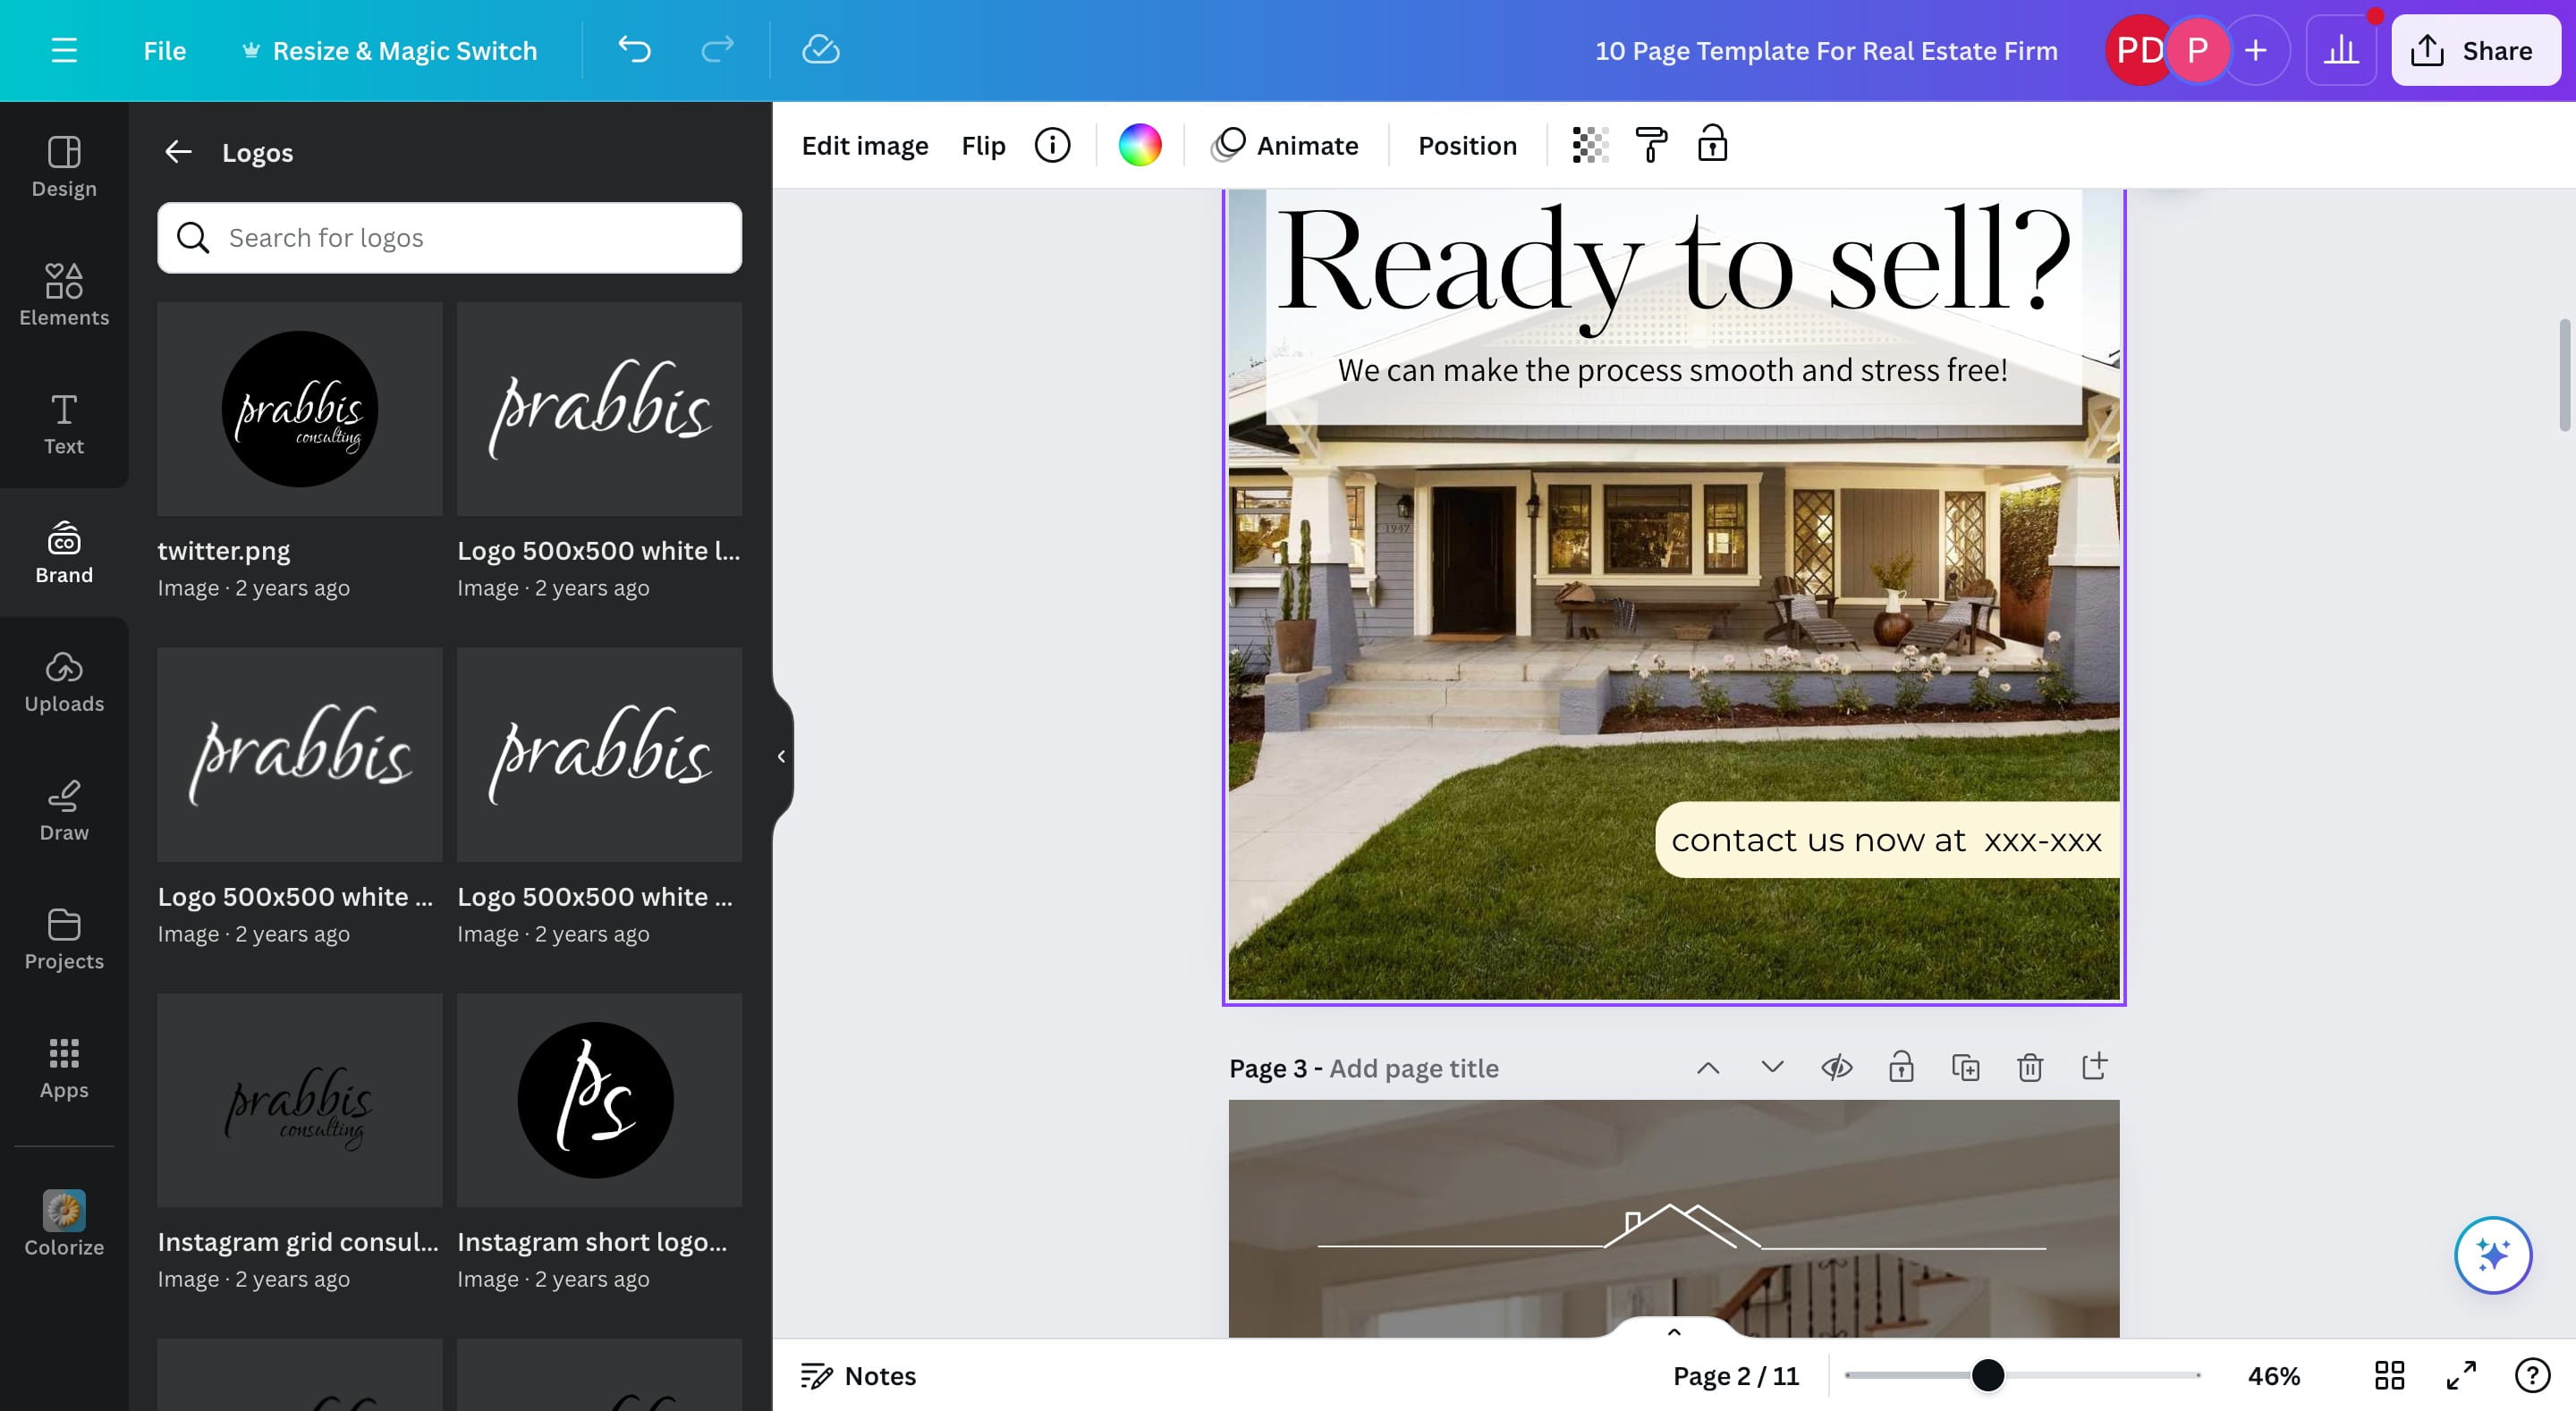This screenshot has width=2576, height=1411.
Task: Open the transparency checkerboard icon
Action: [x=1589, y=145]
